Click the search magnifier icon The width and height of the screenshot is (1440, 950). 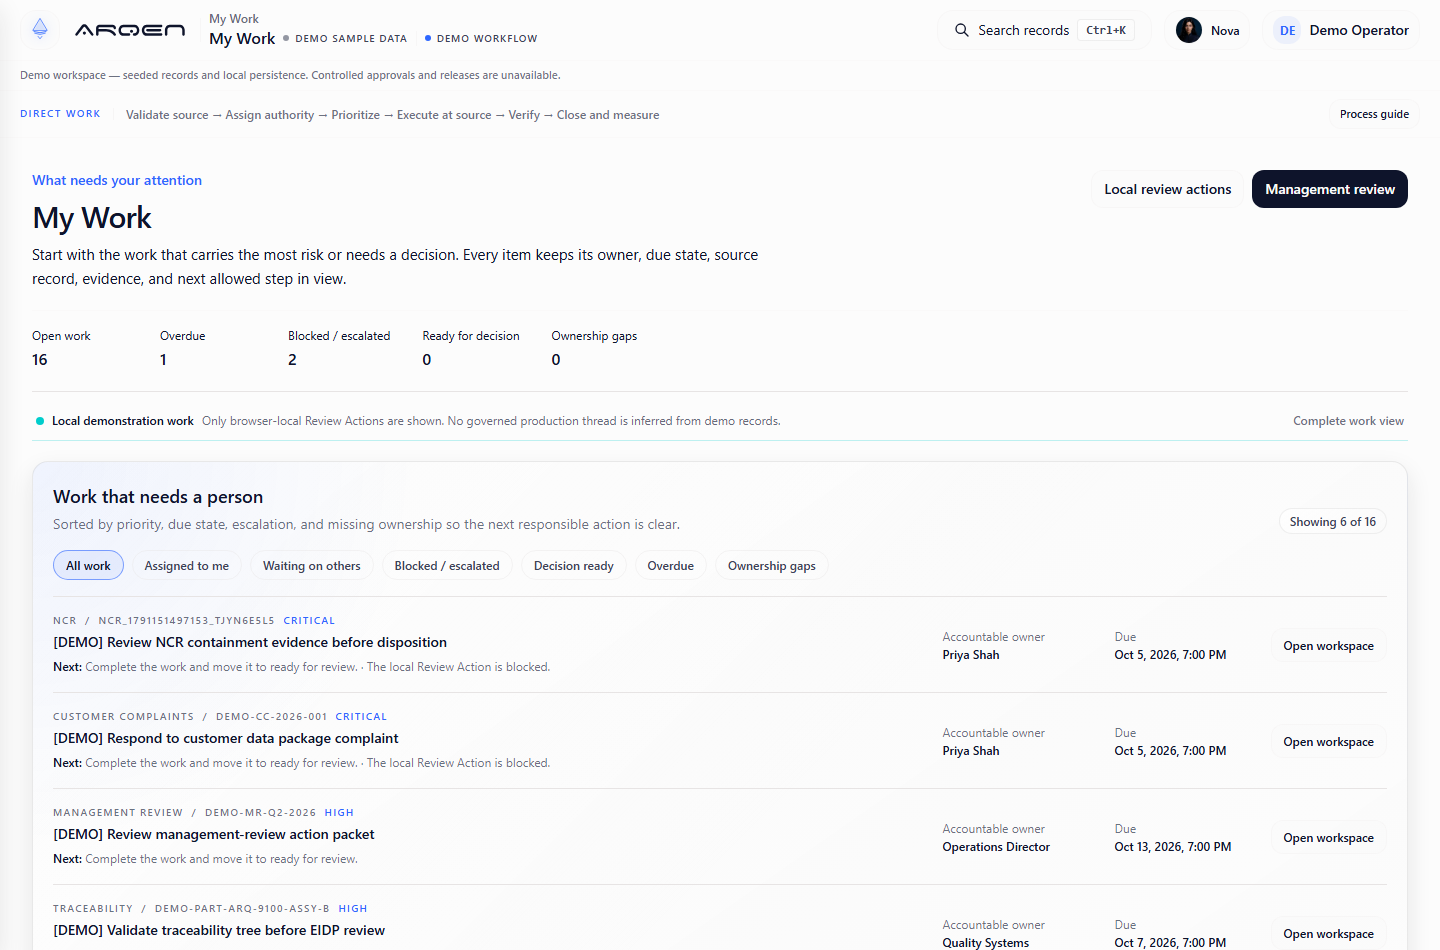click(x=962, y=30)
